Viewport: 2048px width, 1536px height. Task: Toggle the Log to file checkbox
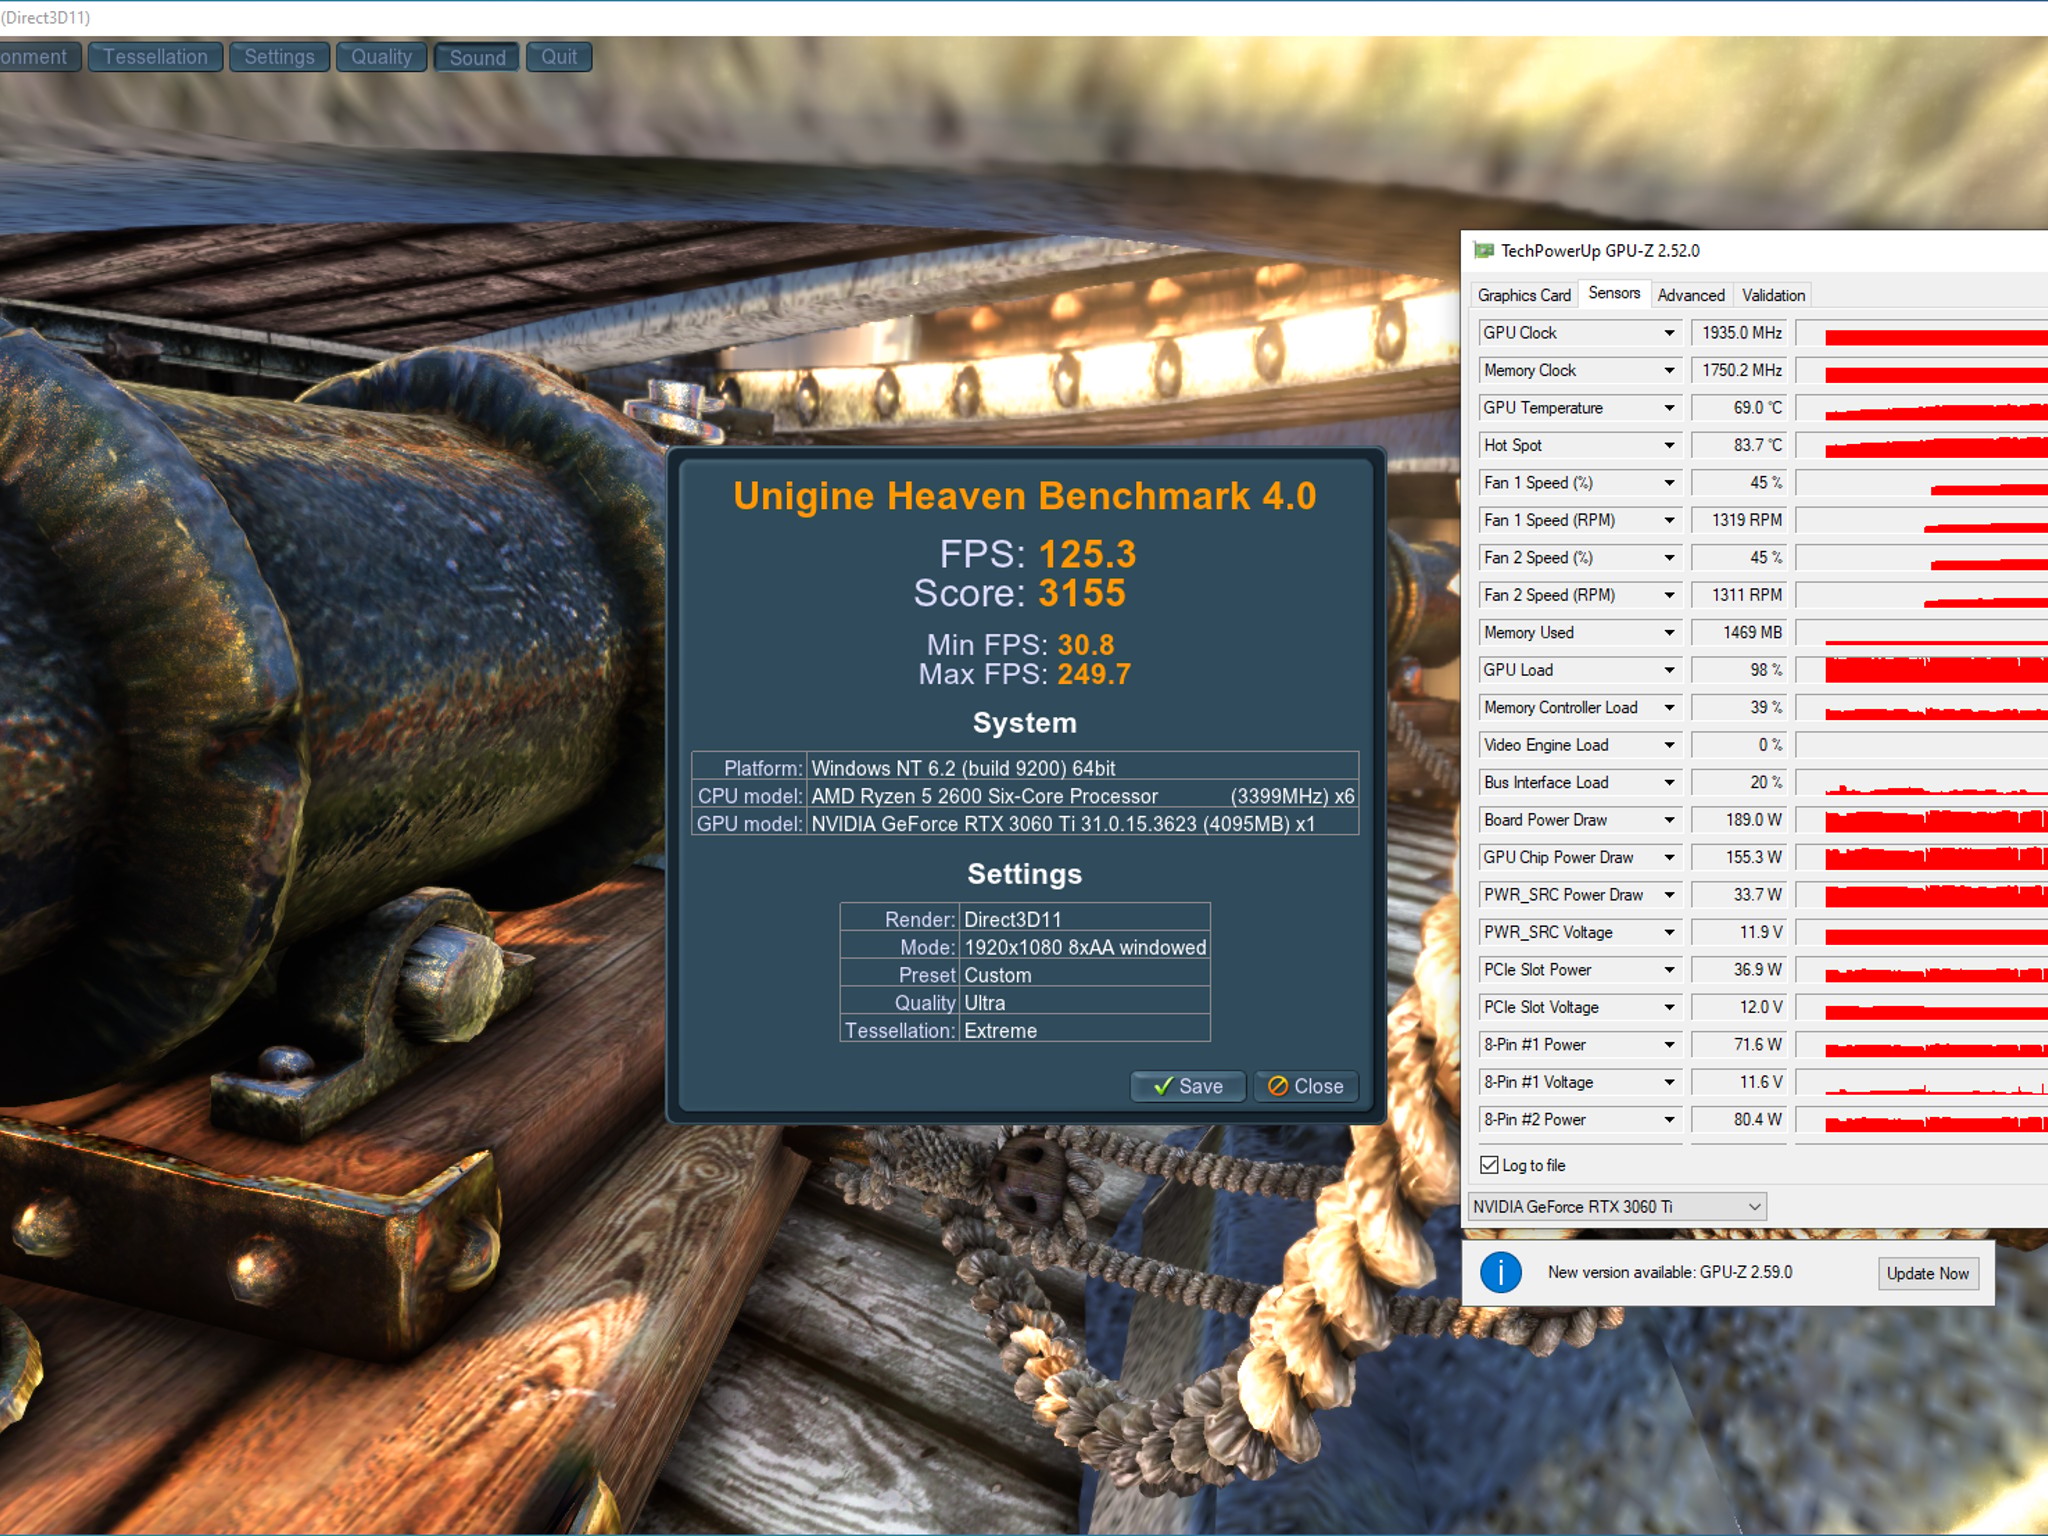tap(1489, 1165)
